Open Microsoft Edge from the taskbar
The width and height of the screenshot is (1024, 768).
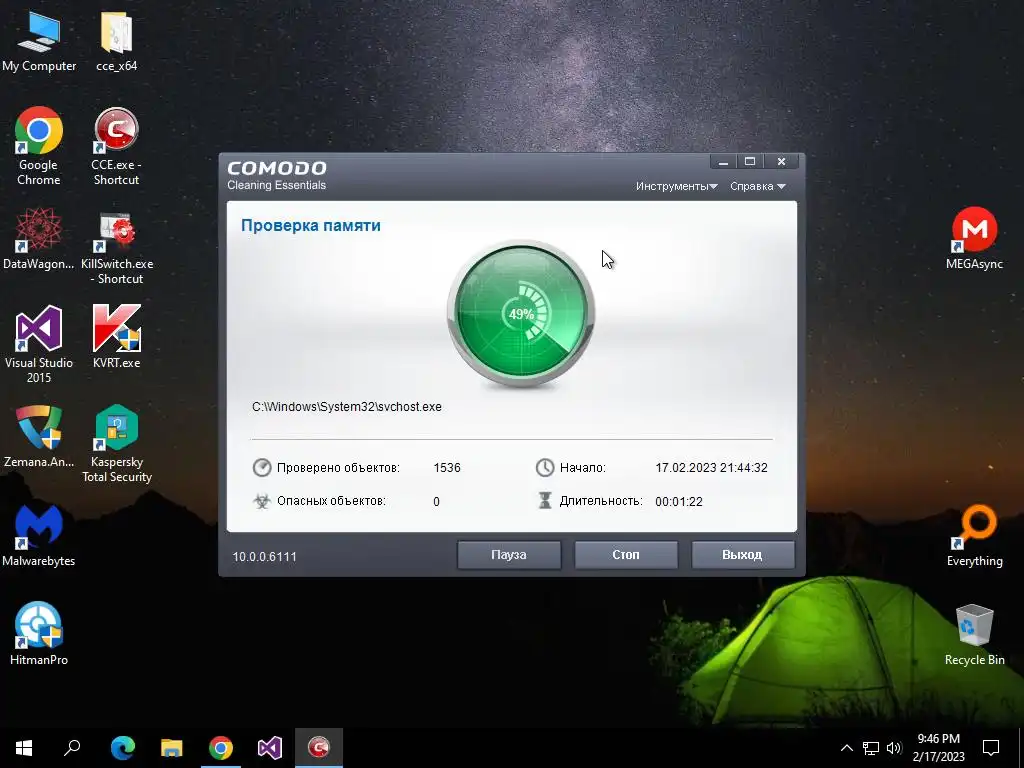[x=122, y=748]
